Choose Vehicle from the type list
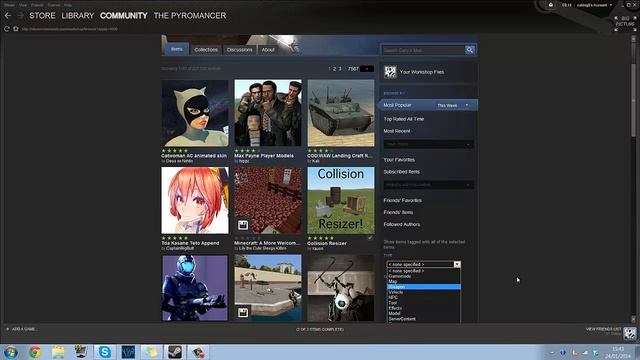The image size is (640, 360). tap(424, 292)
